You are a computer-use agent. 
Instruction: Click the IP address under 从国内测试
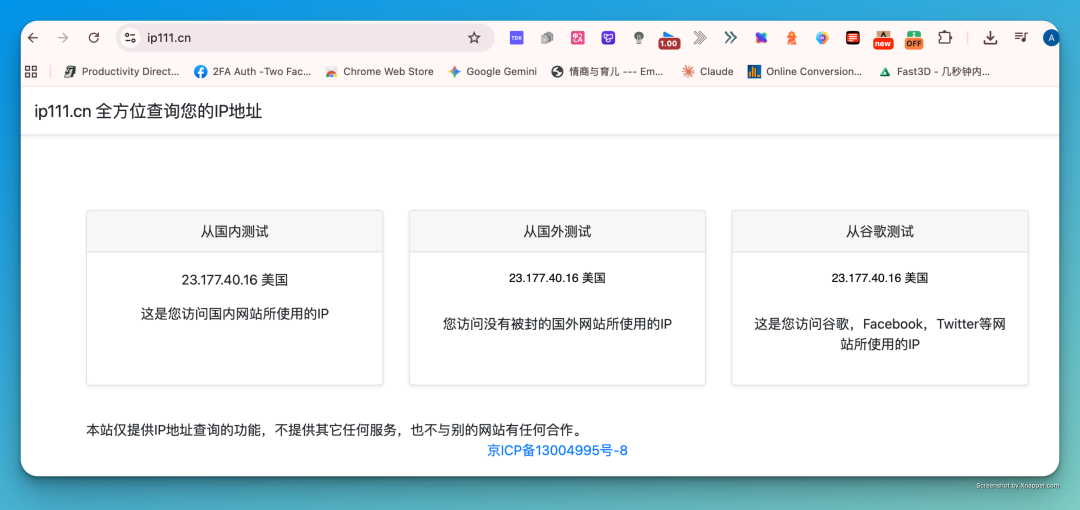[234, 280]
